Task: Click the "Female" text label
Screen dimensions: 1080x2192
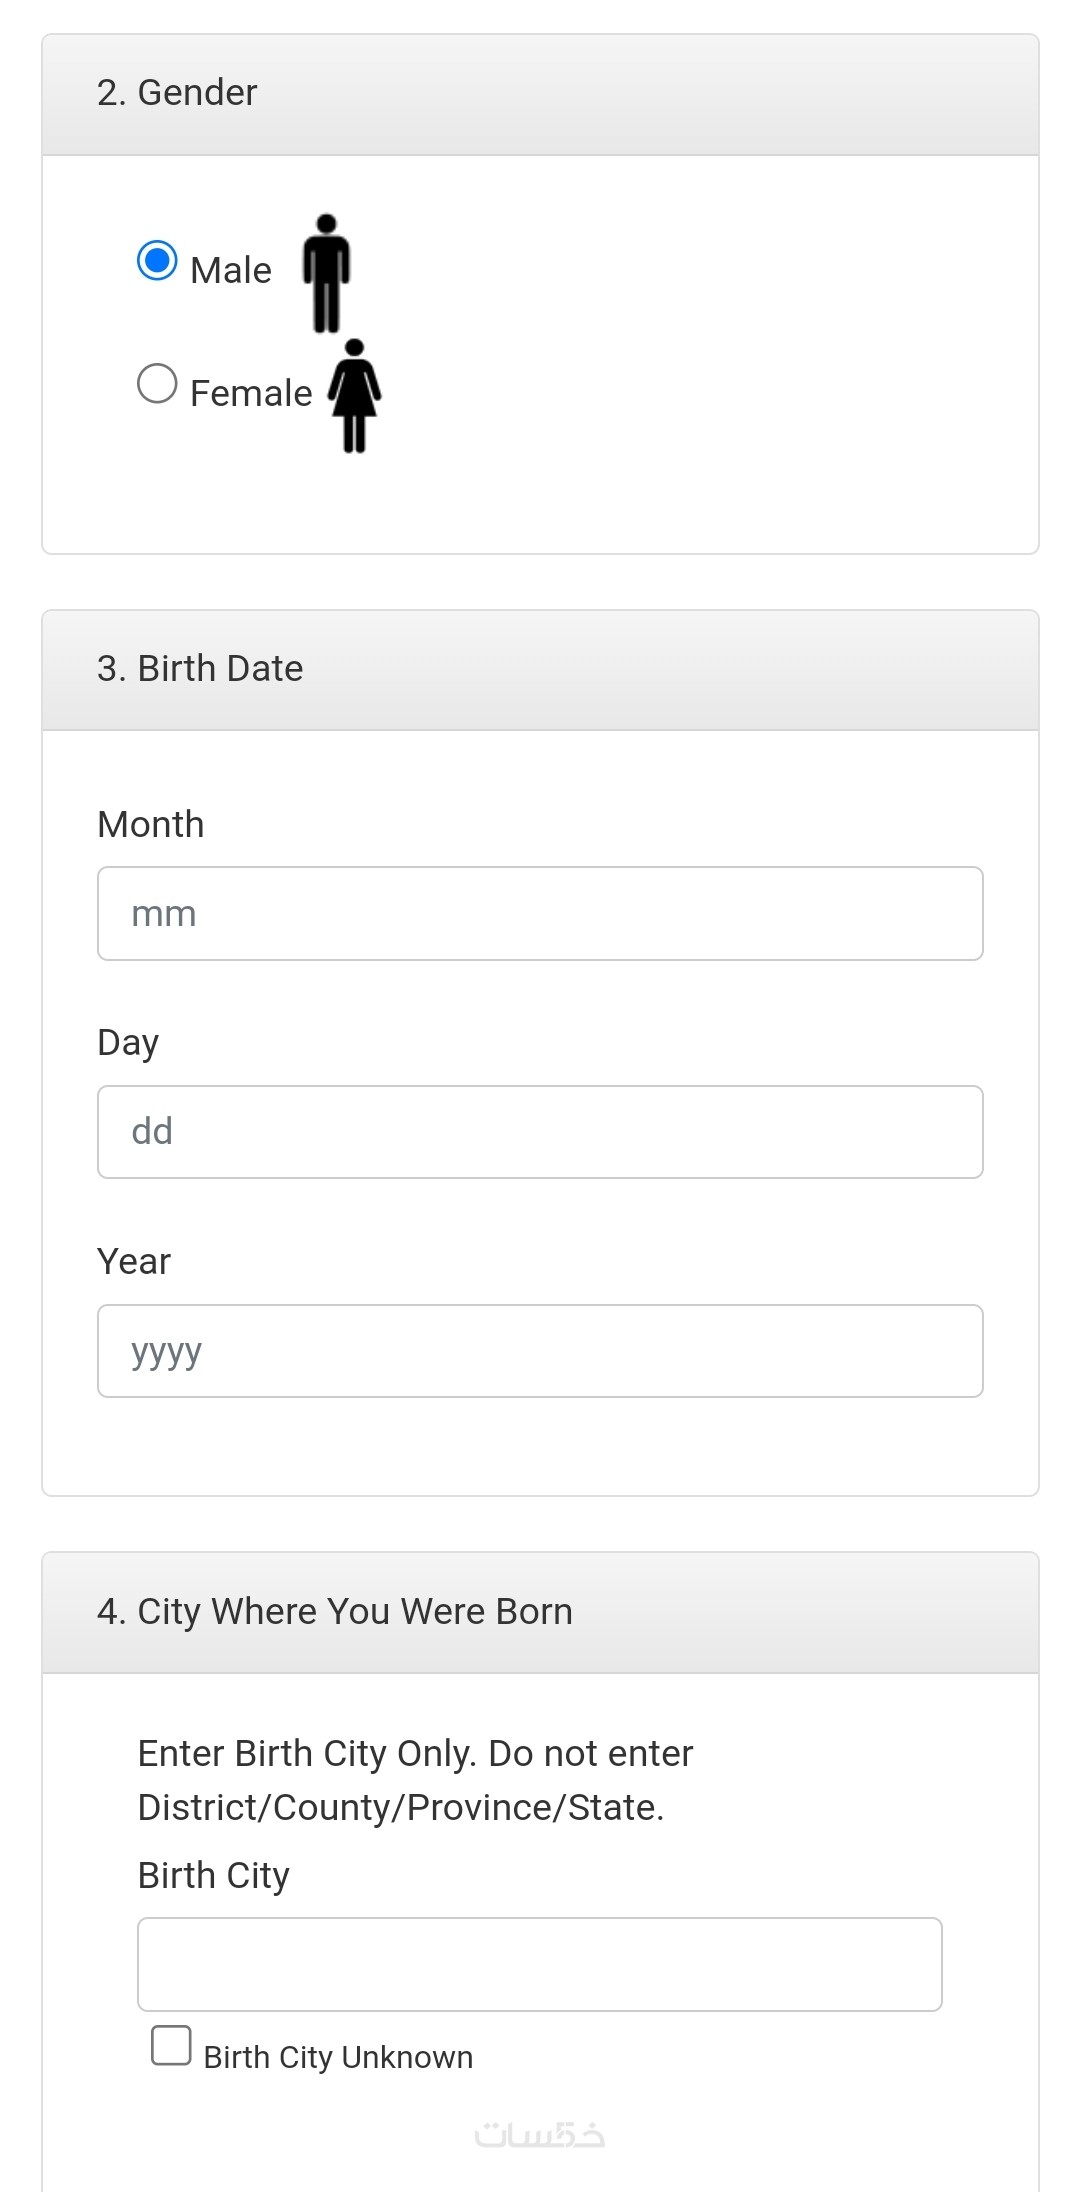Action: (x=251, y=394)
